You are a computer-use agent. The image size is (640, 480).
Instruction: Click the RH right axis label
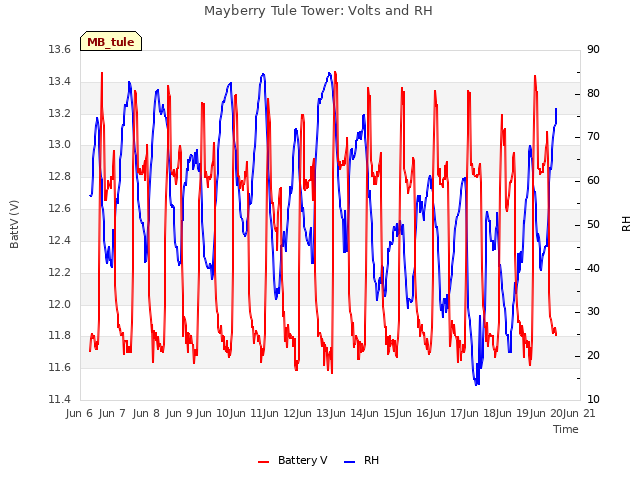(x=626, y=224)
